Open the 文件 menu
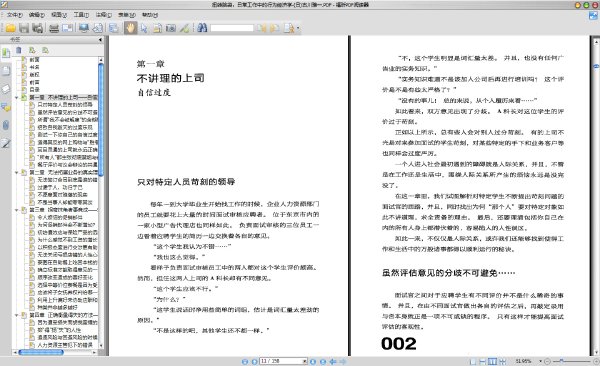This screenshot has width=600, height=366. pyautogui.click(x=14, y=15)
